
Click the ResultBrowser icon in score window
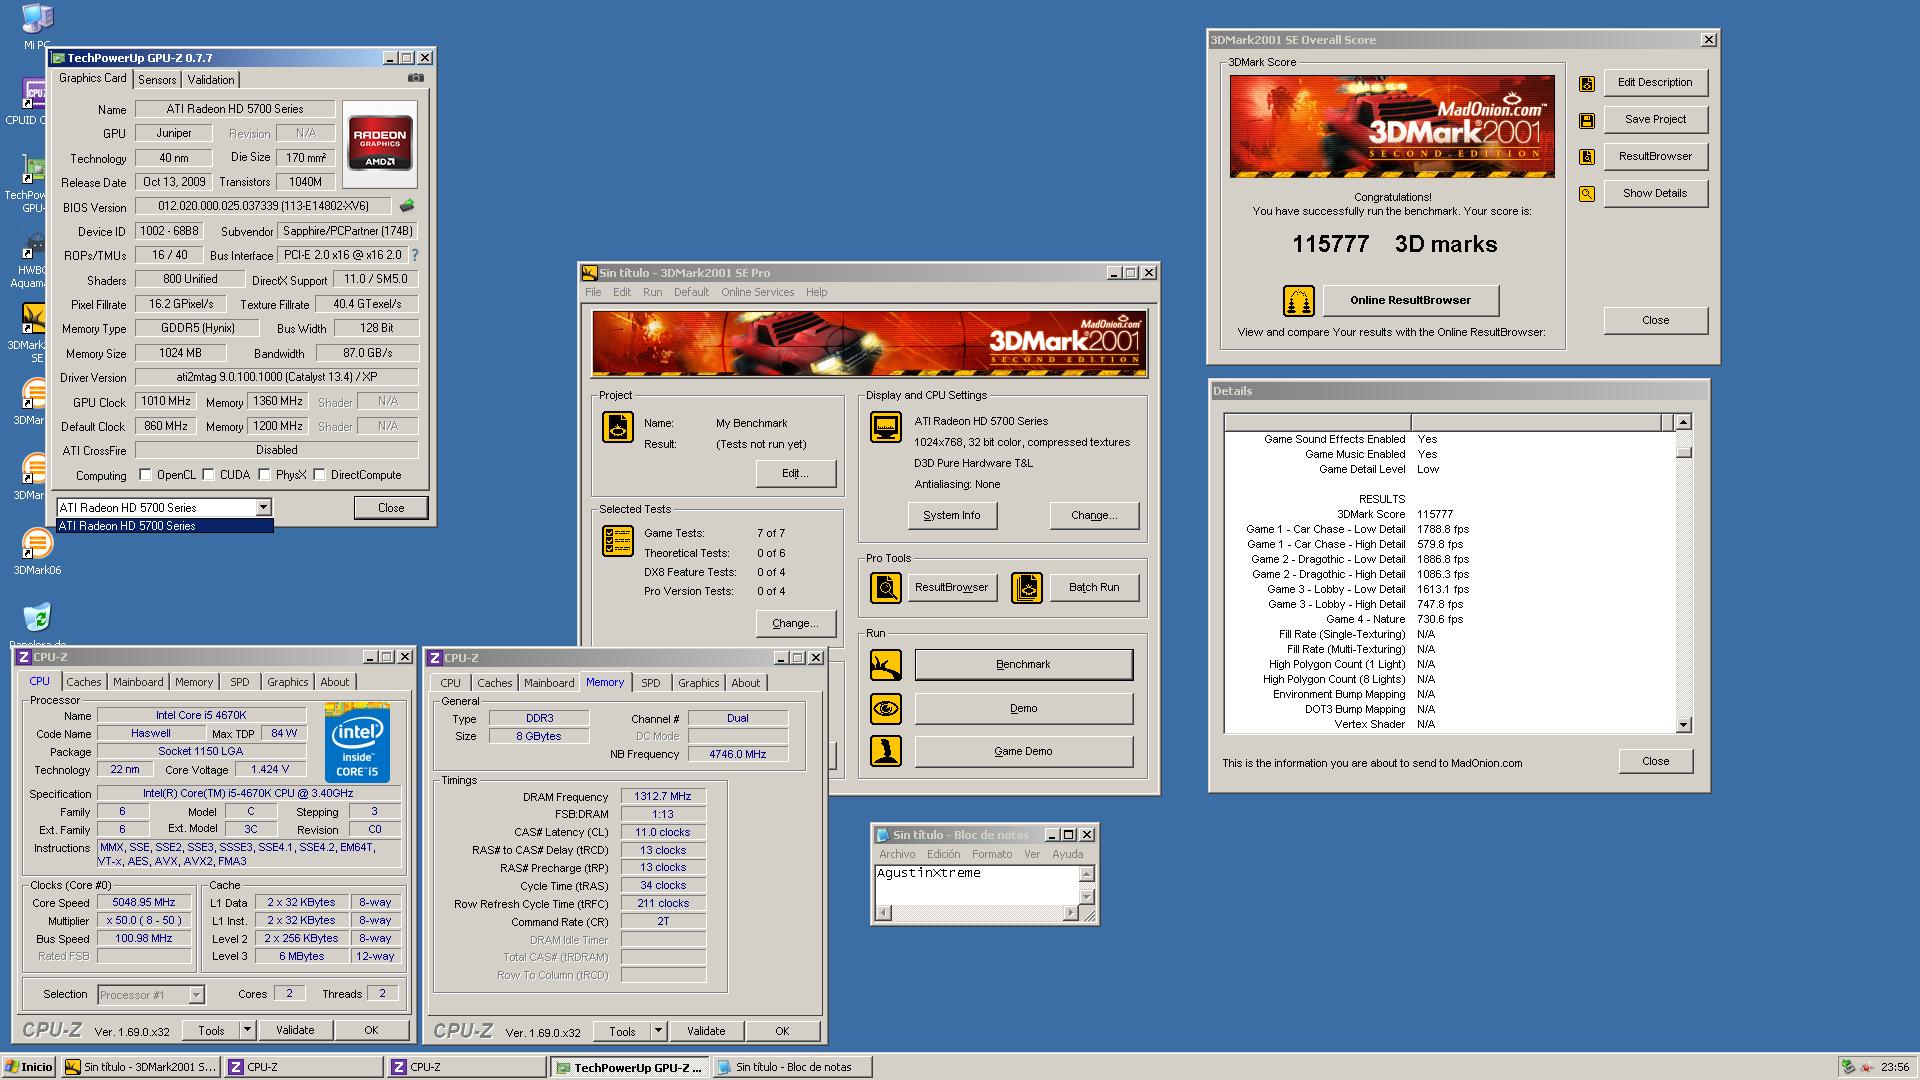click(x=1587, y=157)
